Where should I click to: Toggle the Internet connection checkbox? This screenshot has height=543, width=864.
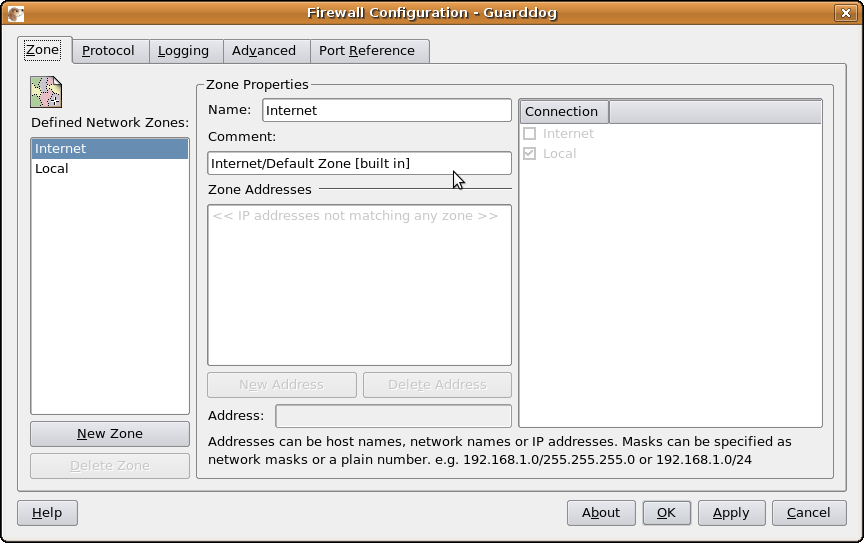click(x=530, y=133)
